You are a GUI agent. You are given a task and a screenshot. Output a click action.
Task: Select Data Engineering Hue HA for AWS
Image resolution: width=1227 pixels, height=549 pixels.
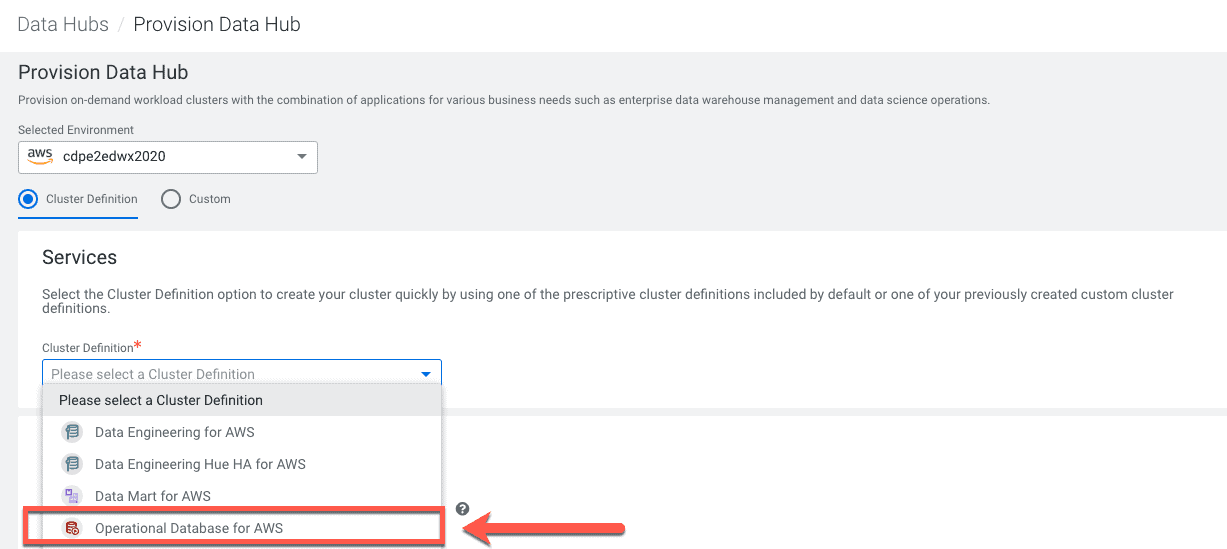point(241,464)
